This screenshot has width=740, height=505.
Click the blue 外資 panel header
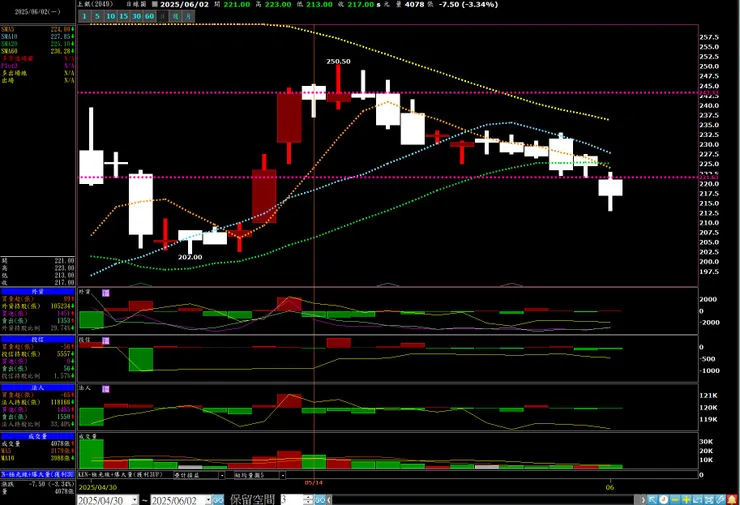(38, 292)
